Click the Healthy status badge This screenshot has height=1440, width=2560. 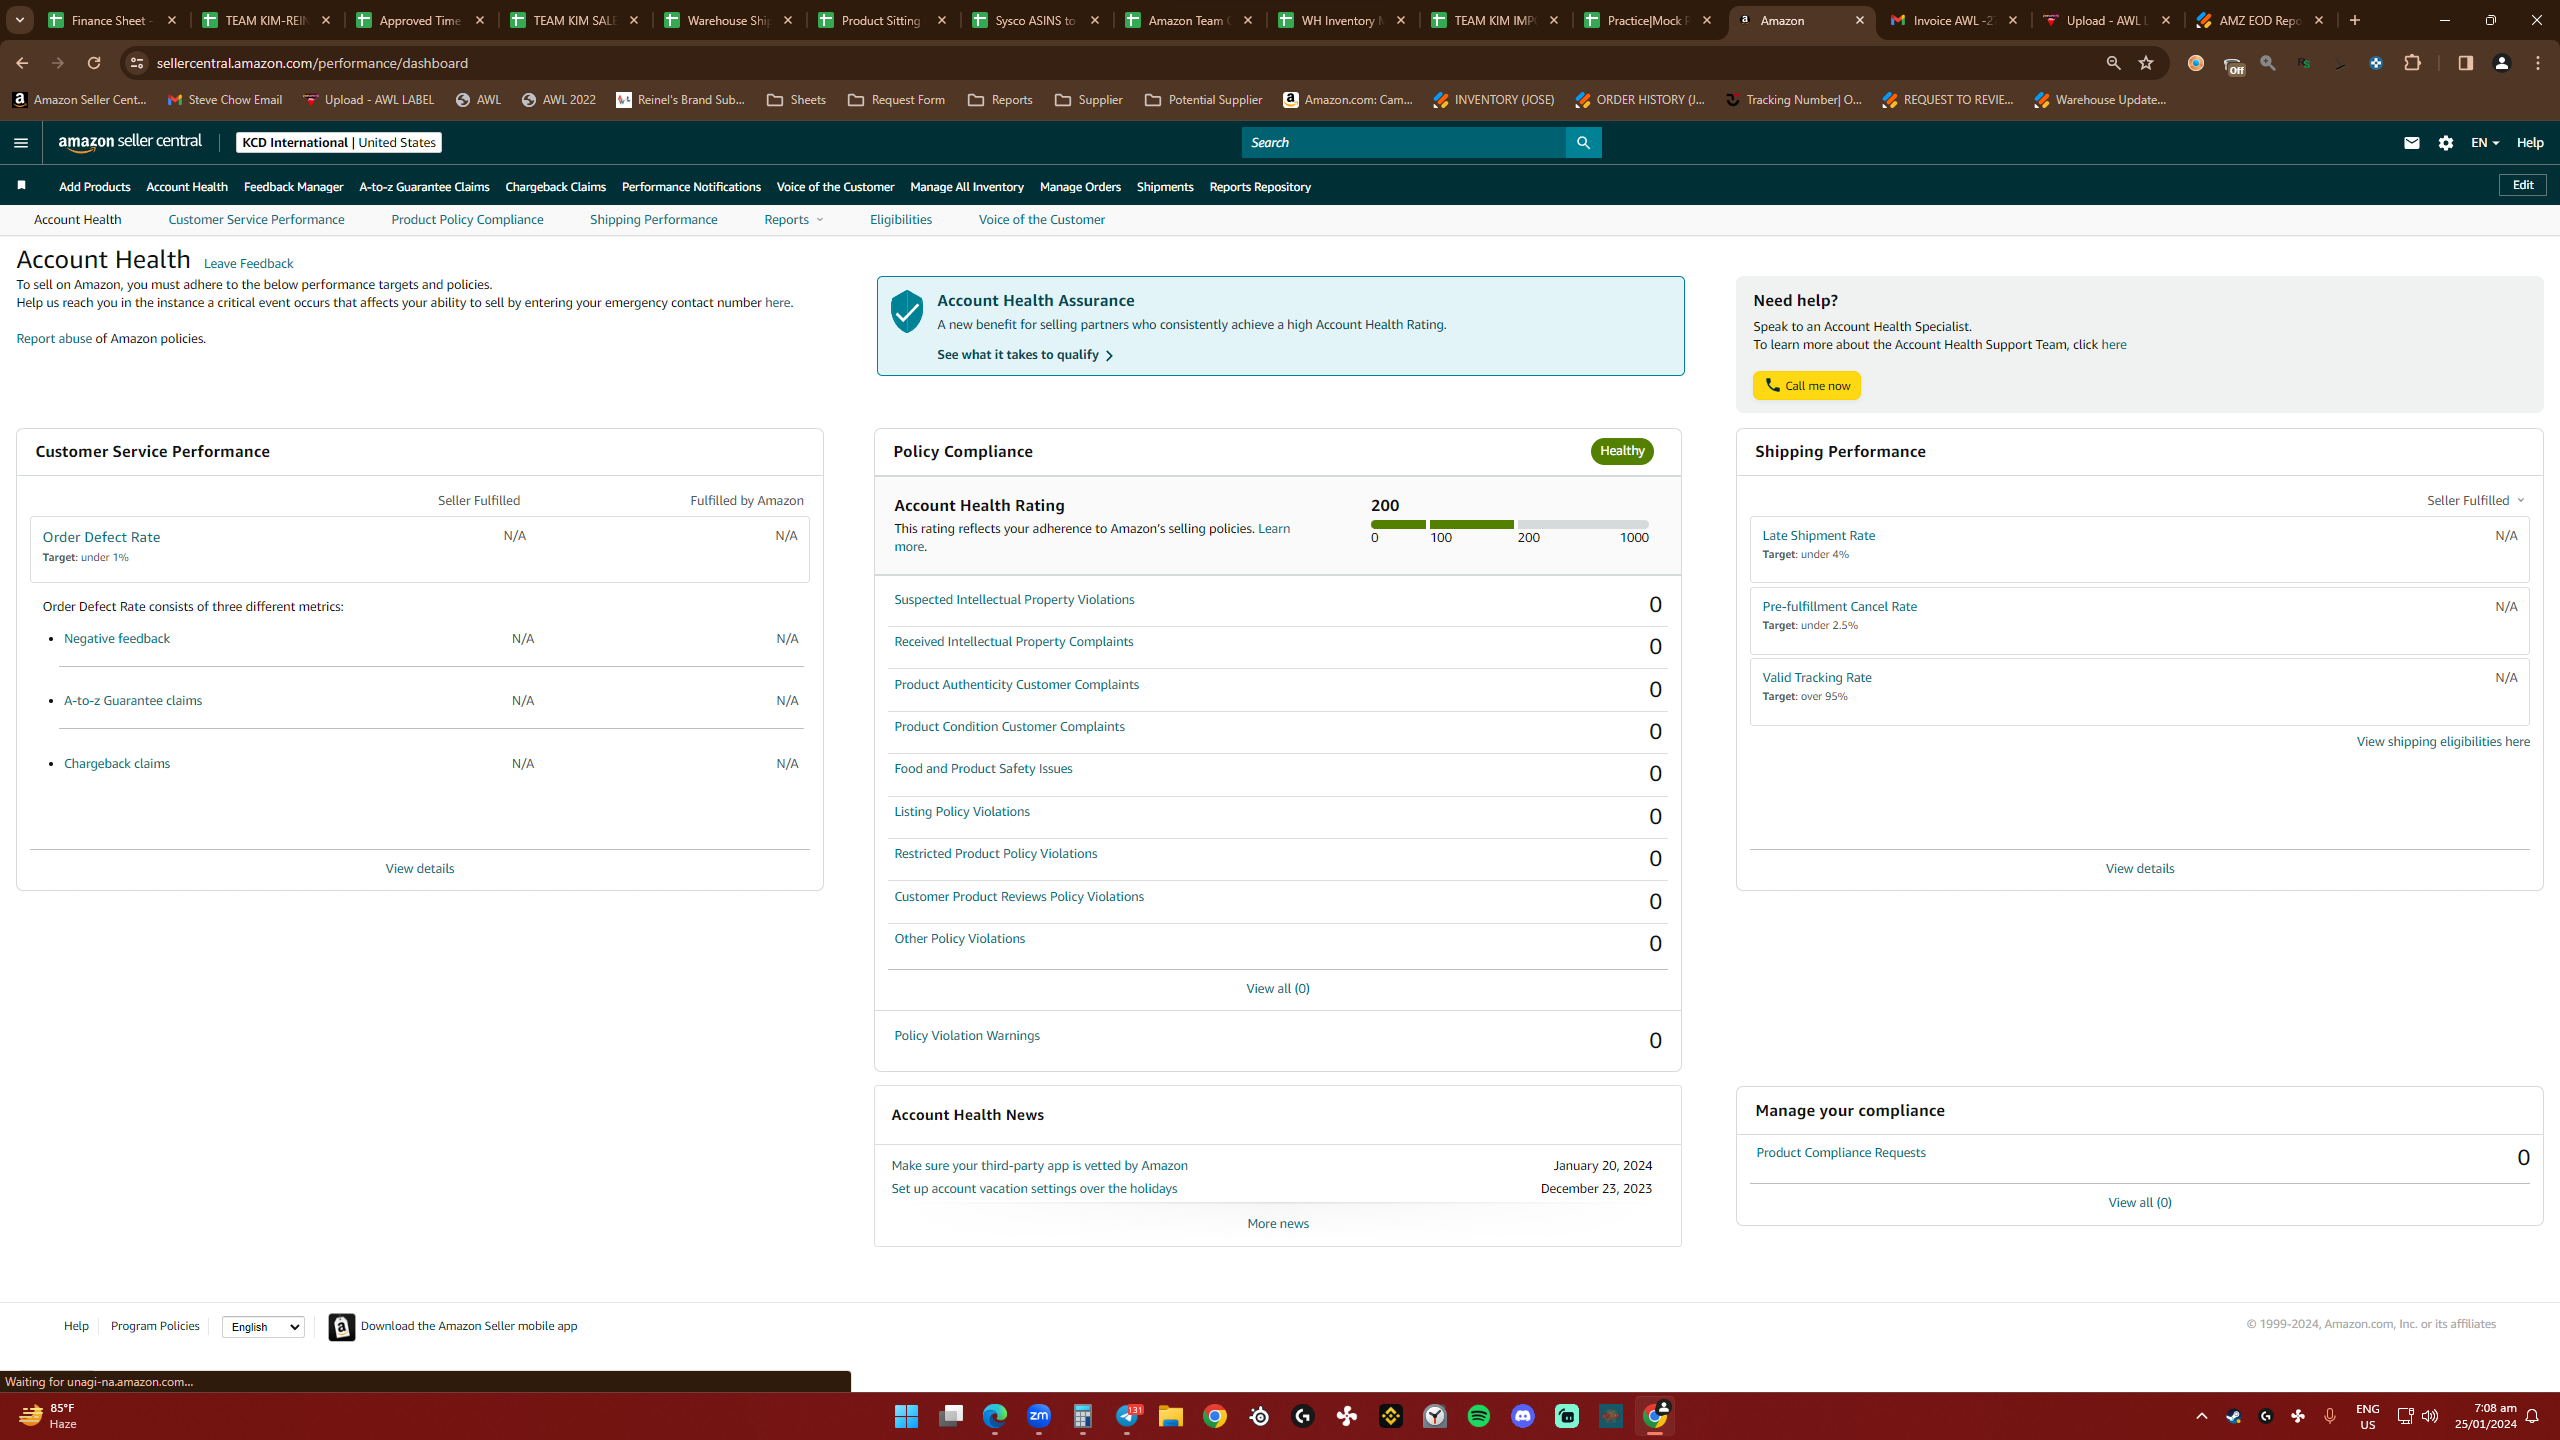coord(1622,451)
